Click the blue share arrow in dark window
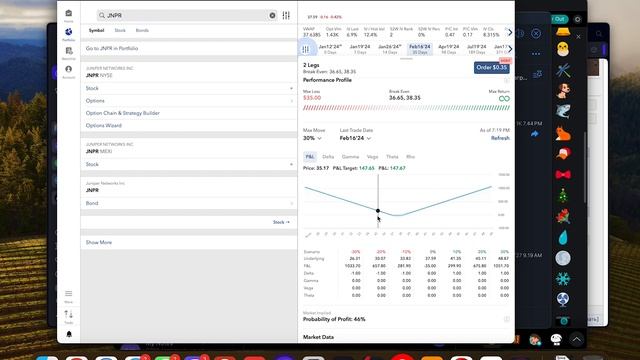This screenshot has height=360, width=640. [x=534, y=134]
